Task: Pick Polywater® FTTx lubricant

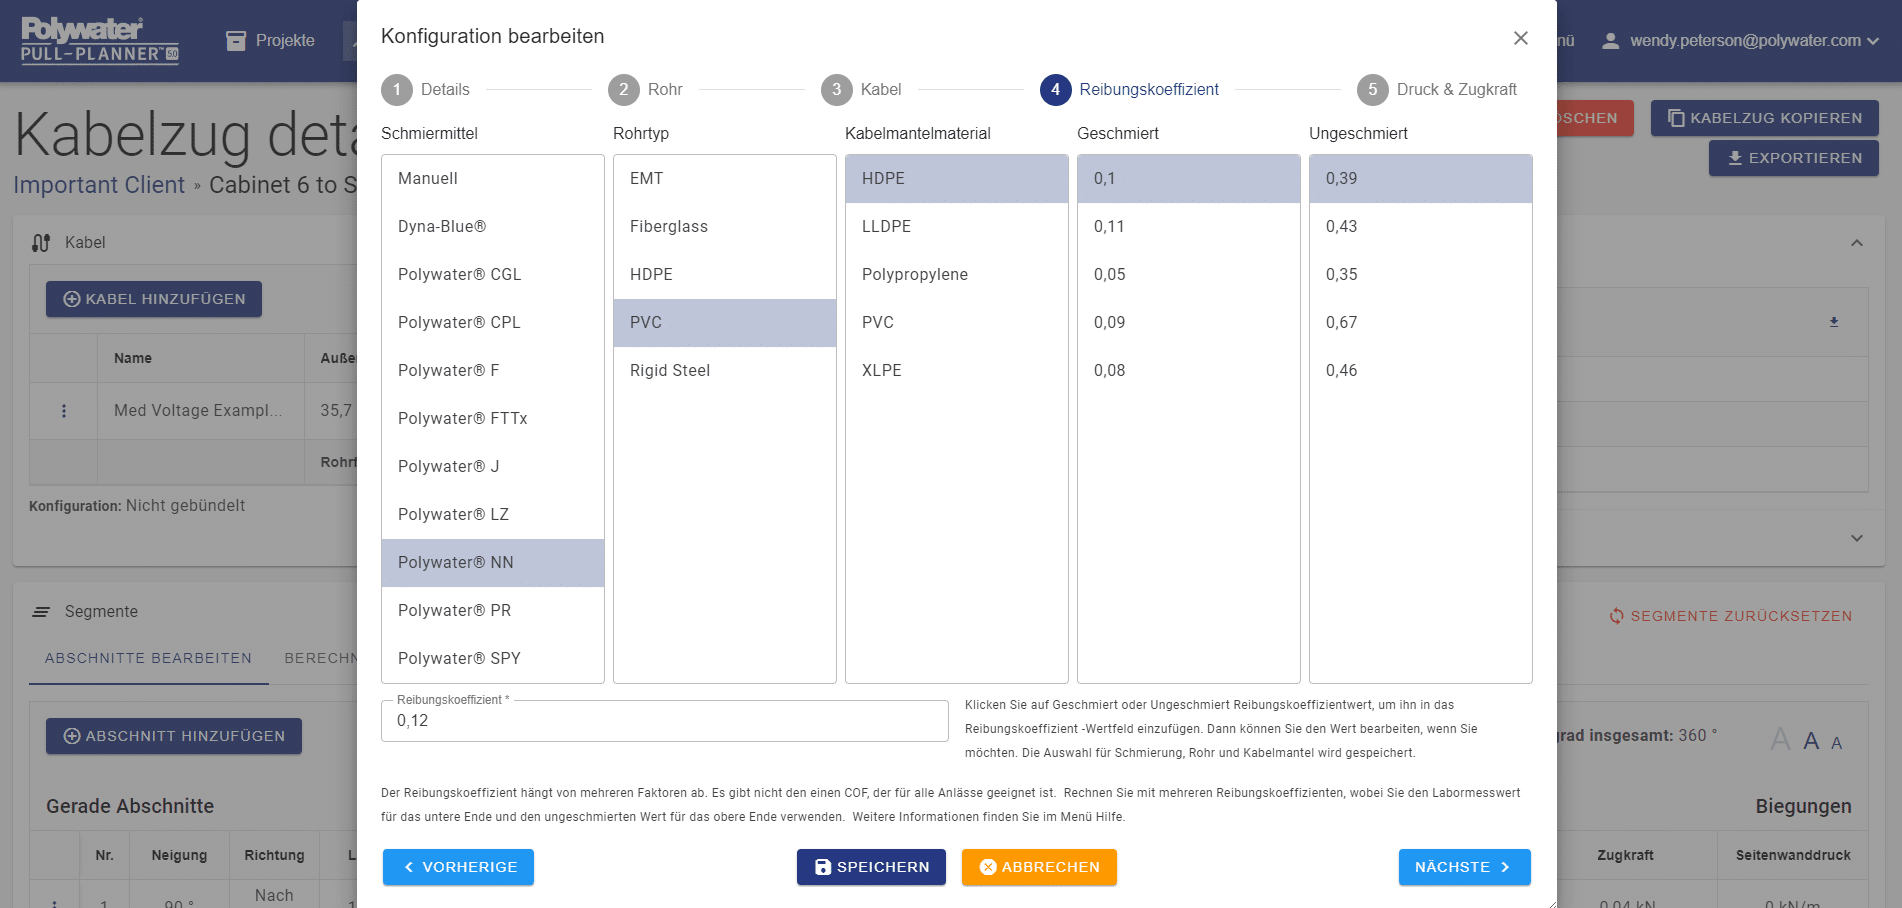Action: pyautogui.click(x=493, y=419)
